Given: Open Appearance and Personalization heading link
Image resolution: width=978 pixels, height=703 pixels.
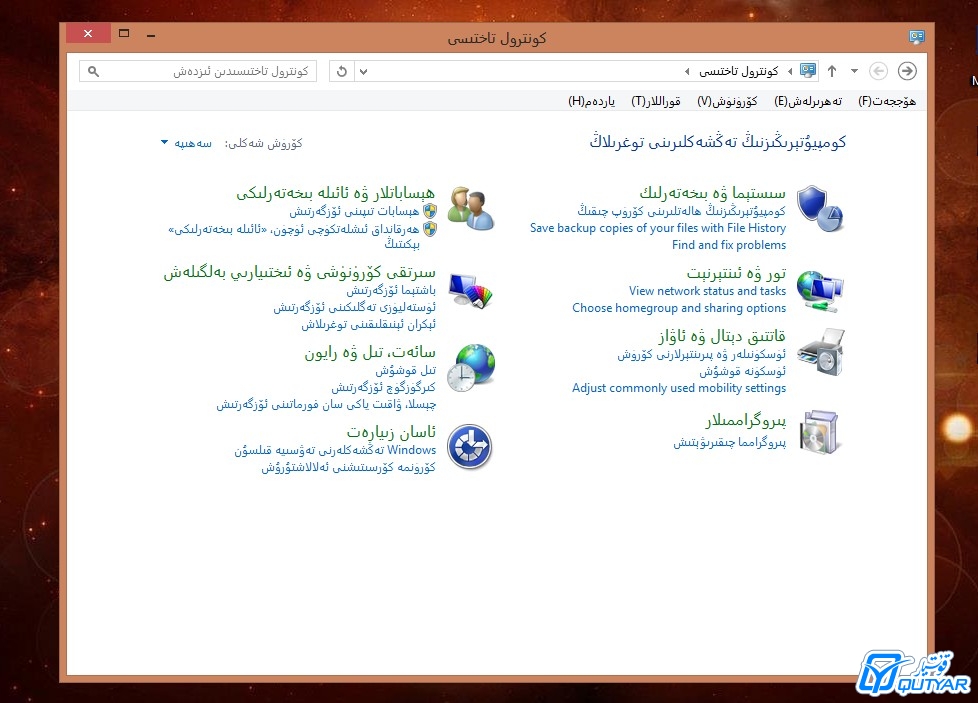Looking at the screenshot, I should coord(299,273).
